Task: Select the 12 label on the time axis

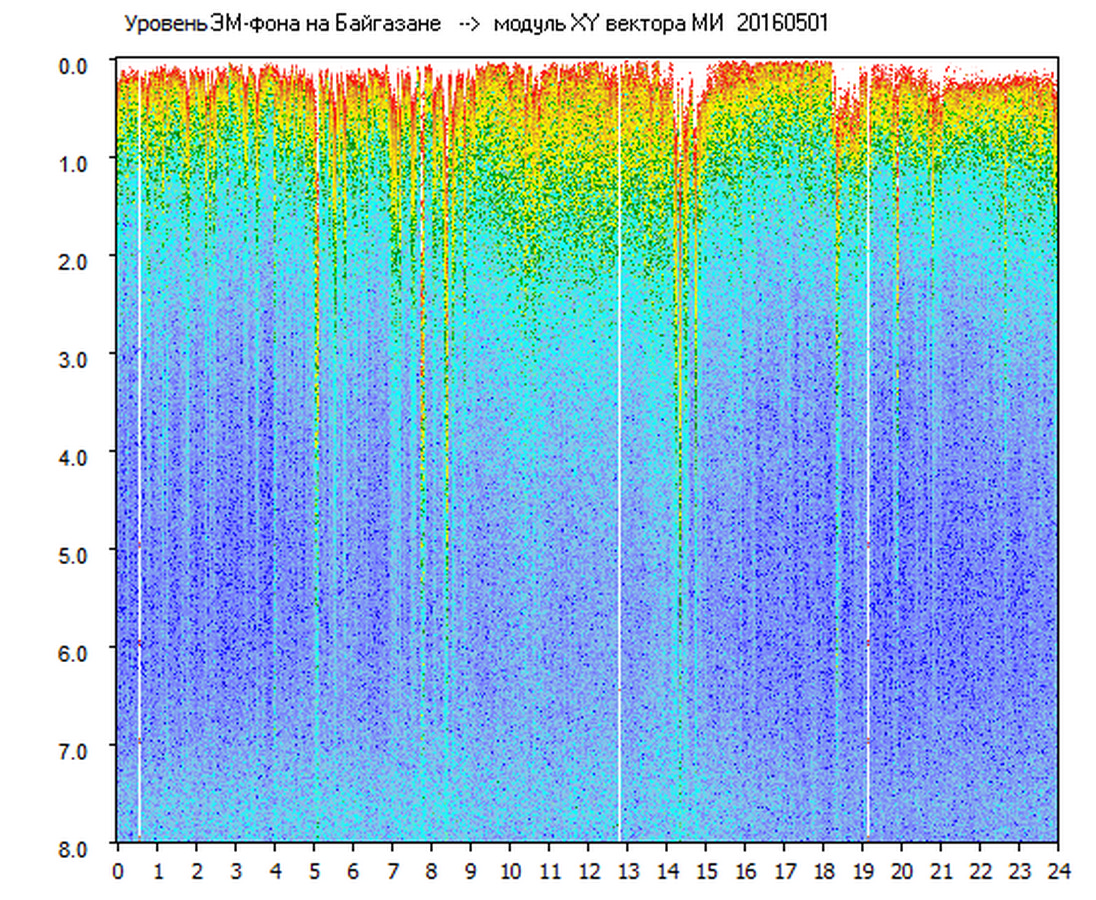Action: click(x=588, y=871)
